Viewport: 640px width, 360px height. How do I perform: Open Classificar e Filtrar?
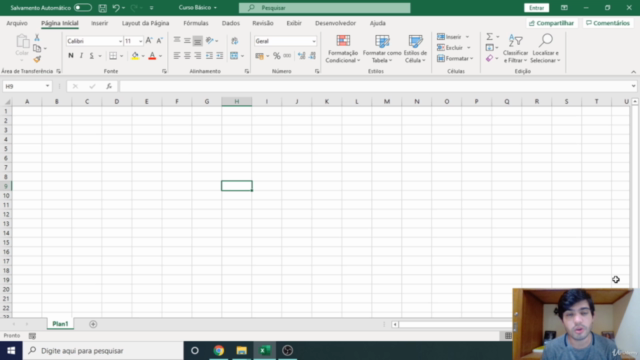pos(515,49)
